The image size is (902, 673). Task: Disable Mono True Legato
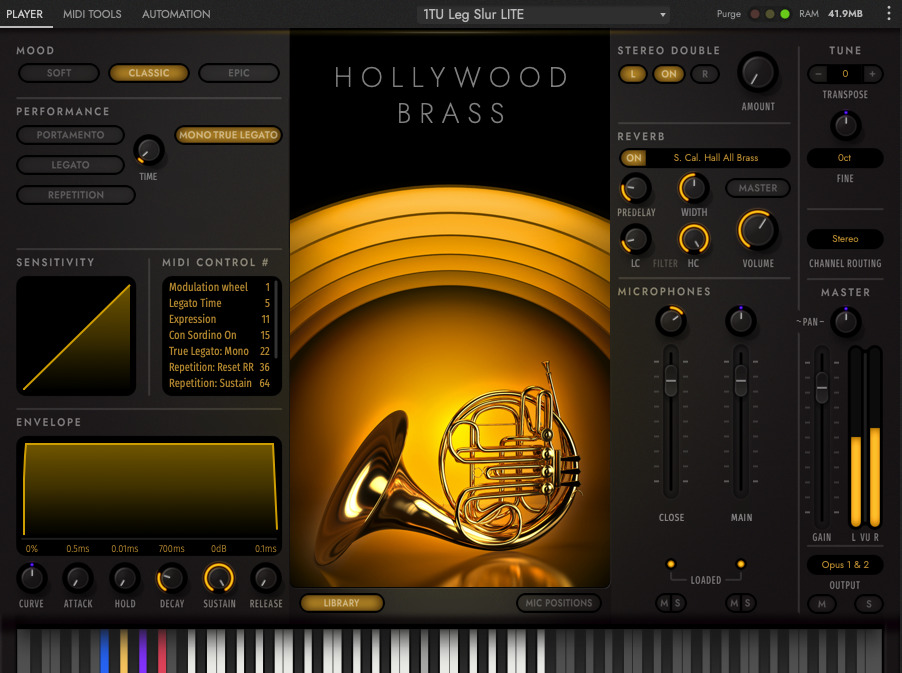click(228, 135)
